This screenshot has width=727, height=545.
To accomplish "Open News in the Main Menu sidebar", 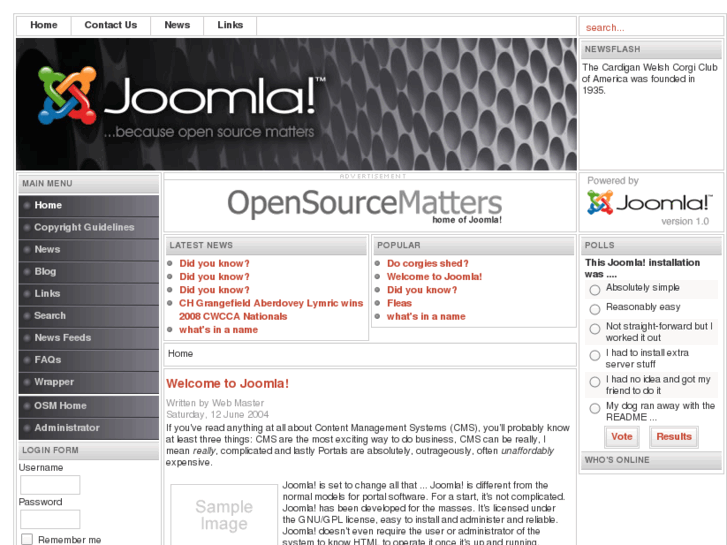I will pos(89,250).
